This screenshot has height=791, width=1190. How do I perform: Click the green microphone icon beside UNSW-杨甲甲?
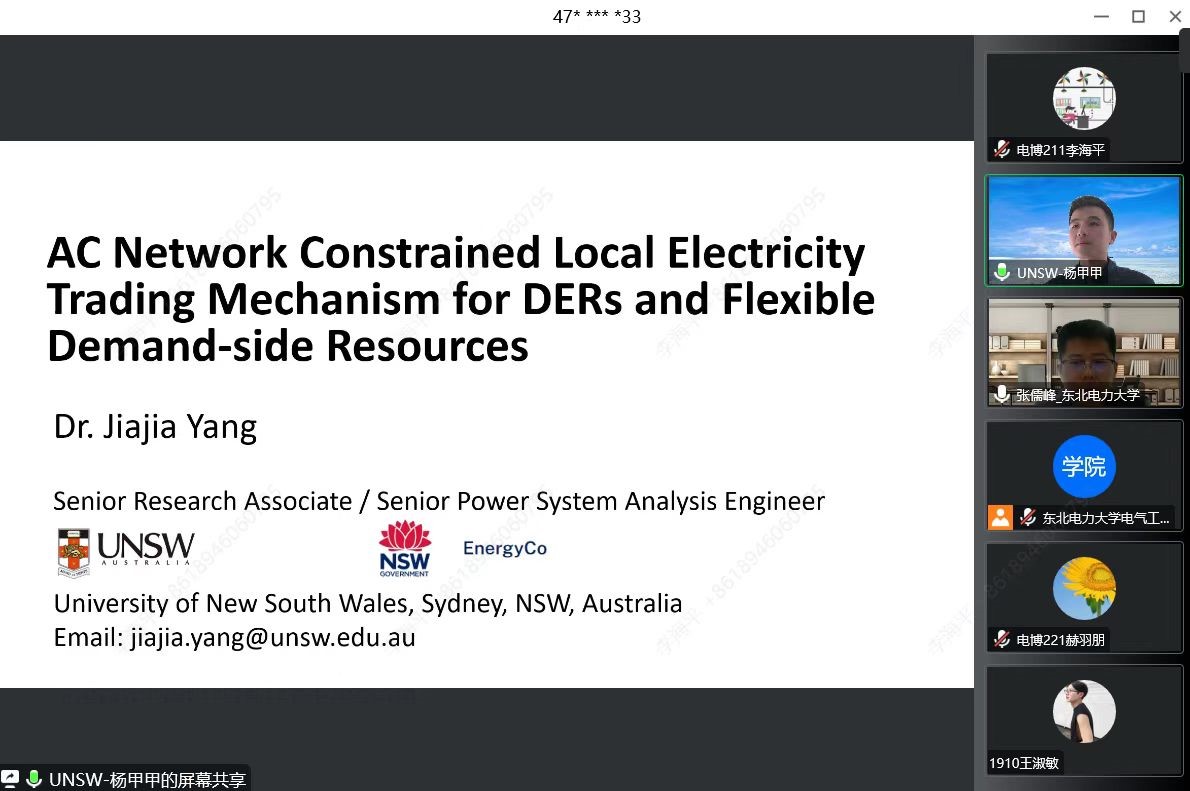pos(1002,272)
